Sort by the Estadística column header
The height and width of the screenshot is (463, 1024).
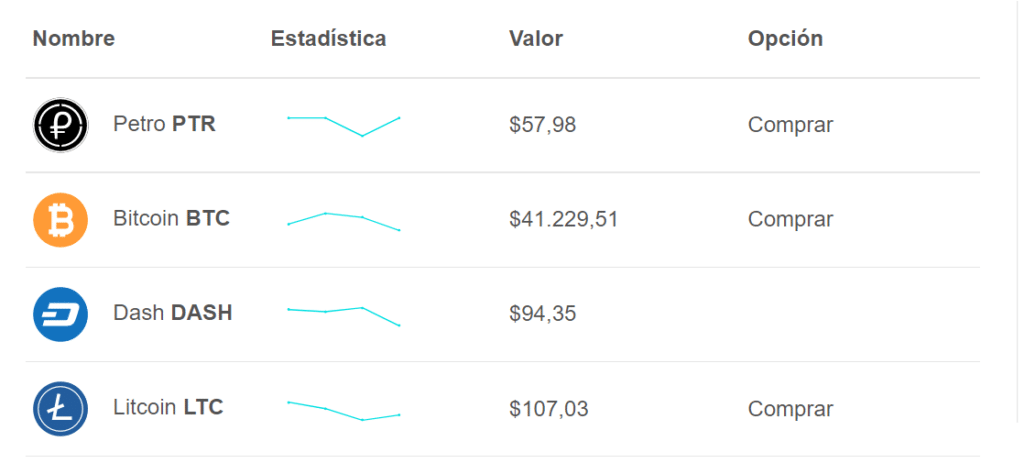tap(328, 39)
